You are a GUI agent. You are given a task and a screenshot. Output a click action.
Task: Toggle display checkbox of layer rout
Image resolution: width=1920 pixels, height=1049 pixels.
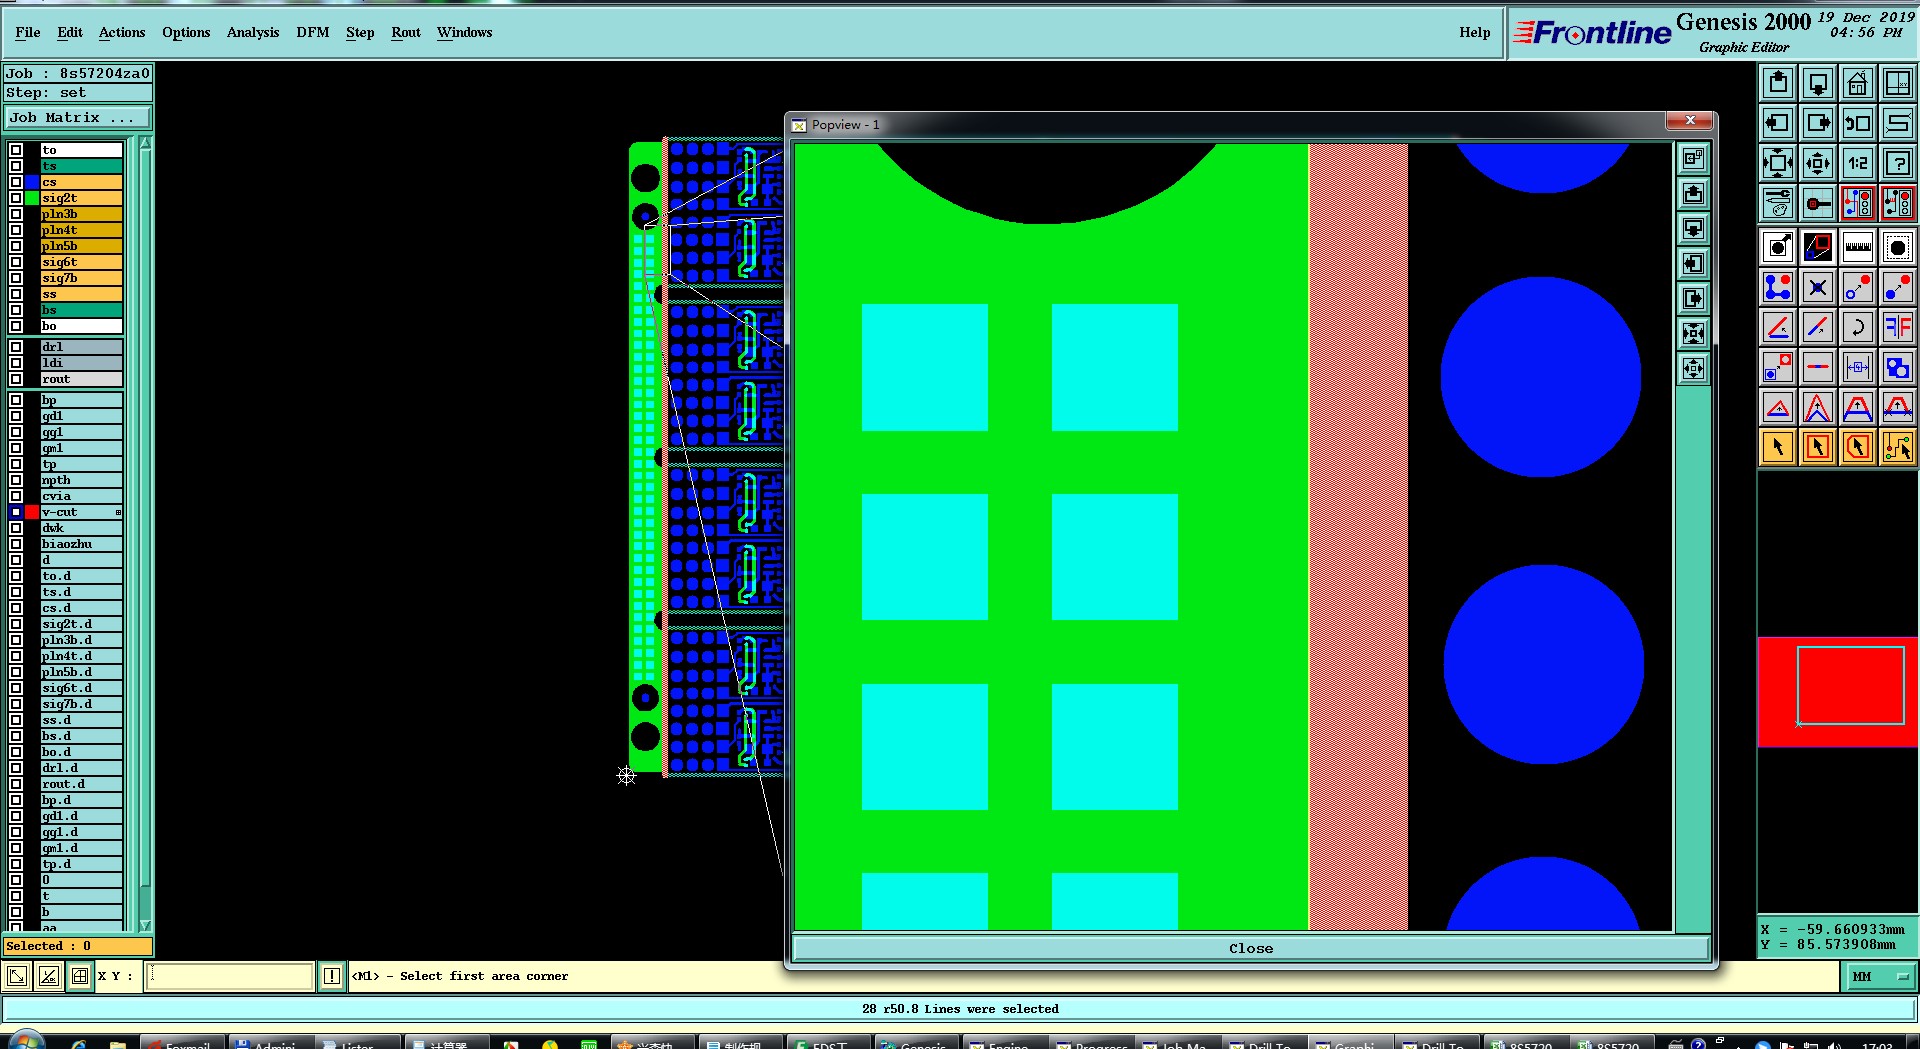coord(16,379)
